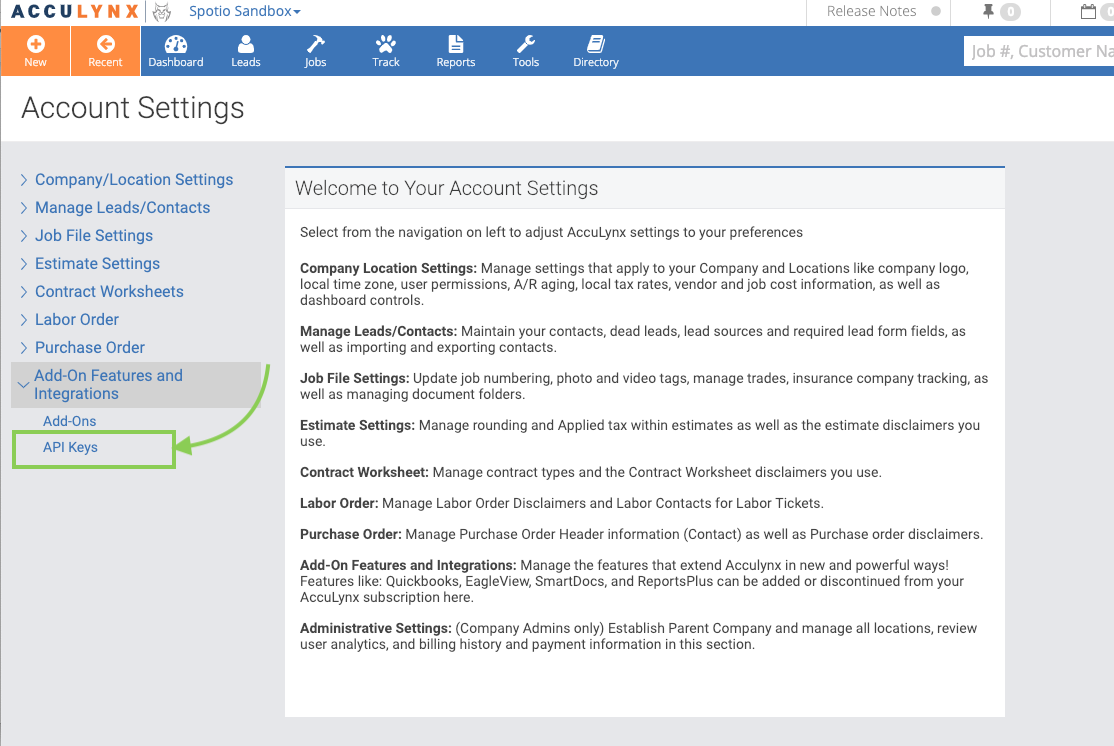The image size is (1114, 746).
Task: Open Company/Location Settings link
Action: (x=134, y=180)
